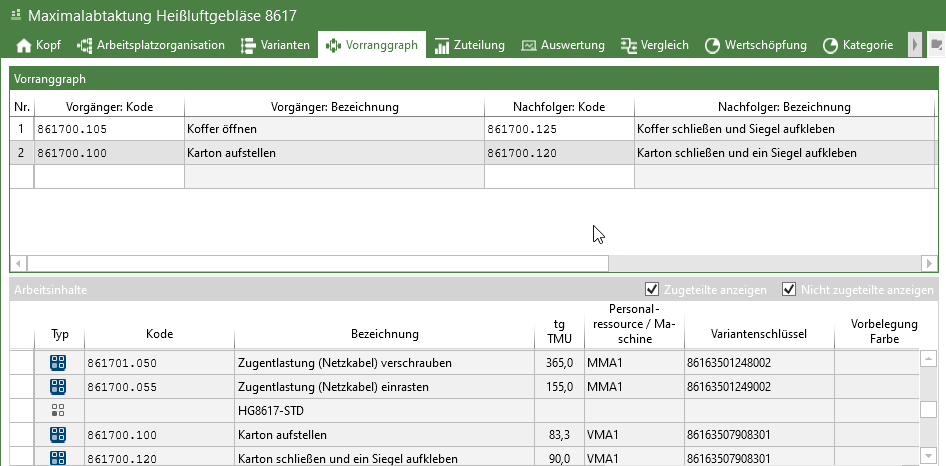This screenshot has height=466, width=946.
Task: Click predecessor code 861700.105
Action: click(109, 129)
